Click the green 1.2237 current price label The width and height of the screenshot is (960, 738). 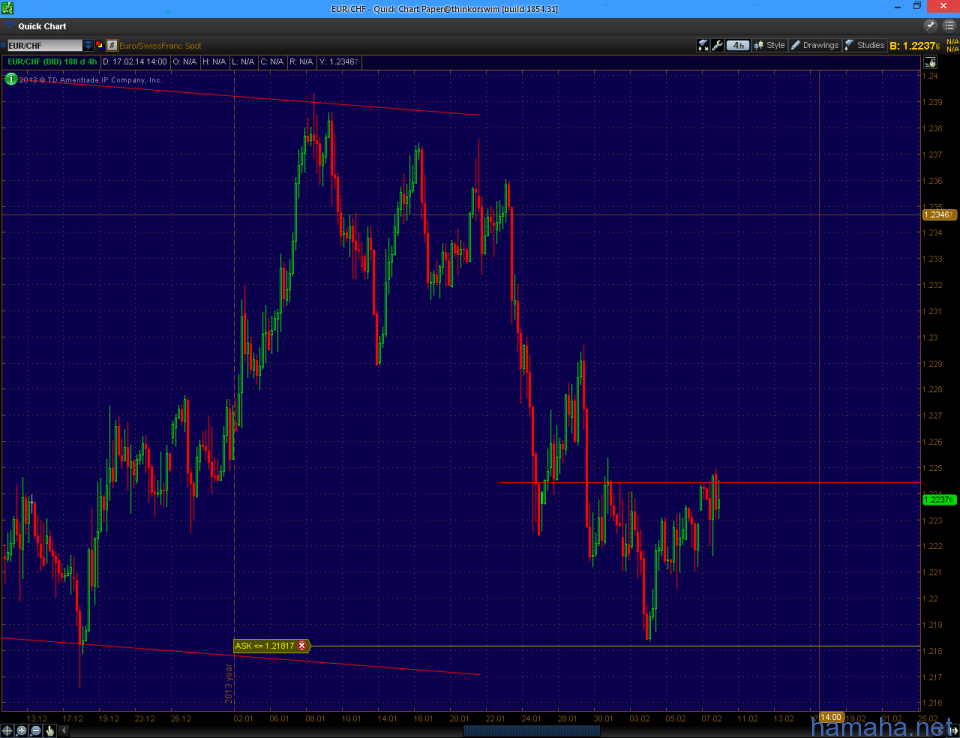(x=939, y=500)
